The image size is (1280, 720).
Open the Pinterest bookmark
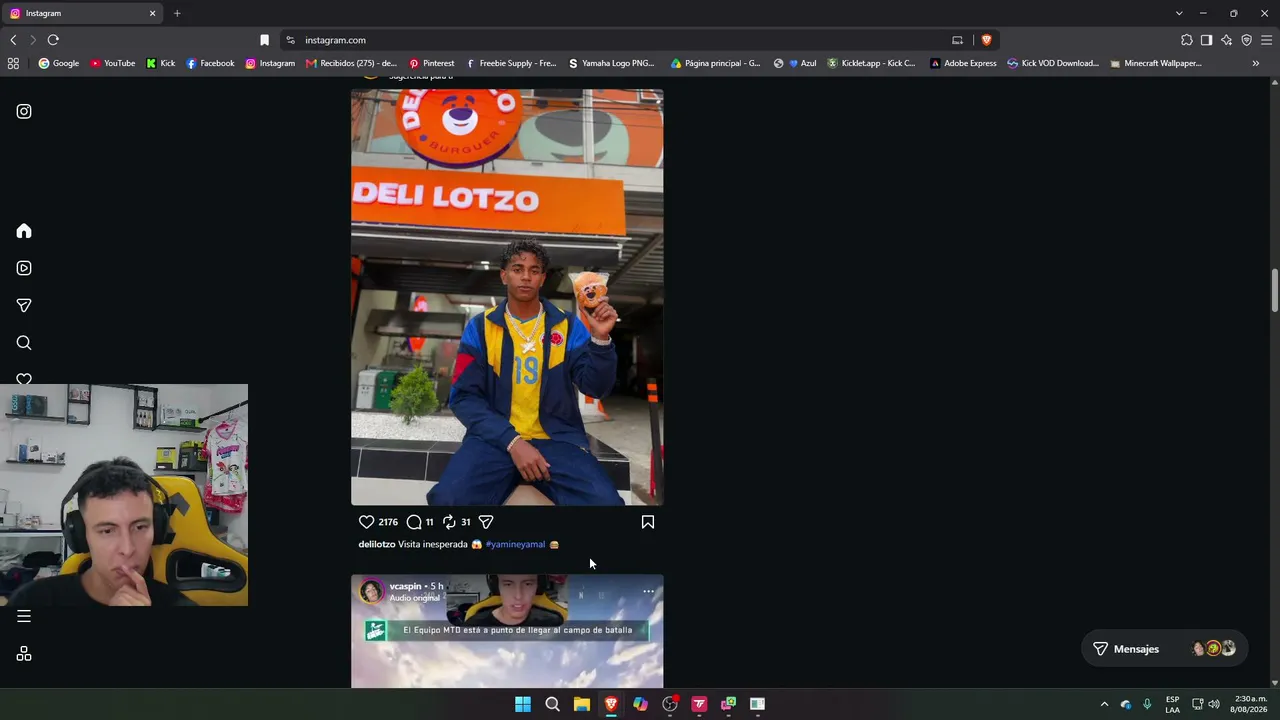click(x=431, y=63)
